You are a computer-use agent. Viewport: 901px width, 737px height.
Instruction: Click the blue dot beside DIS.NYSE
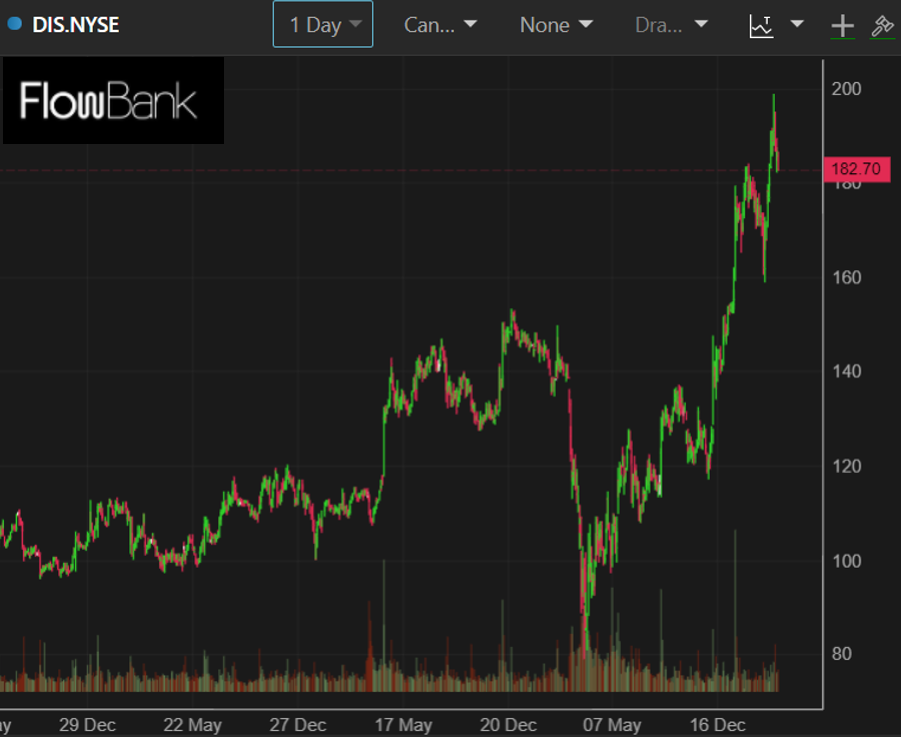(14, 24)
